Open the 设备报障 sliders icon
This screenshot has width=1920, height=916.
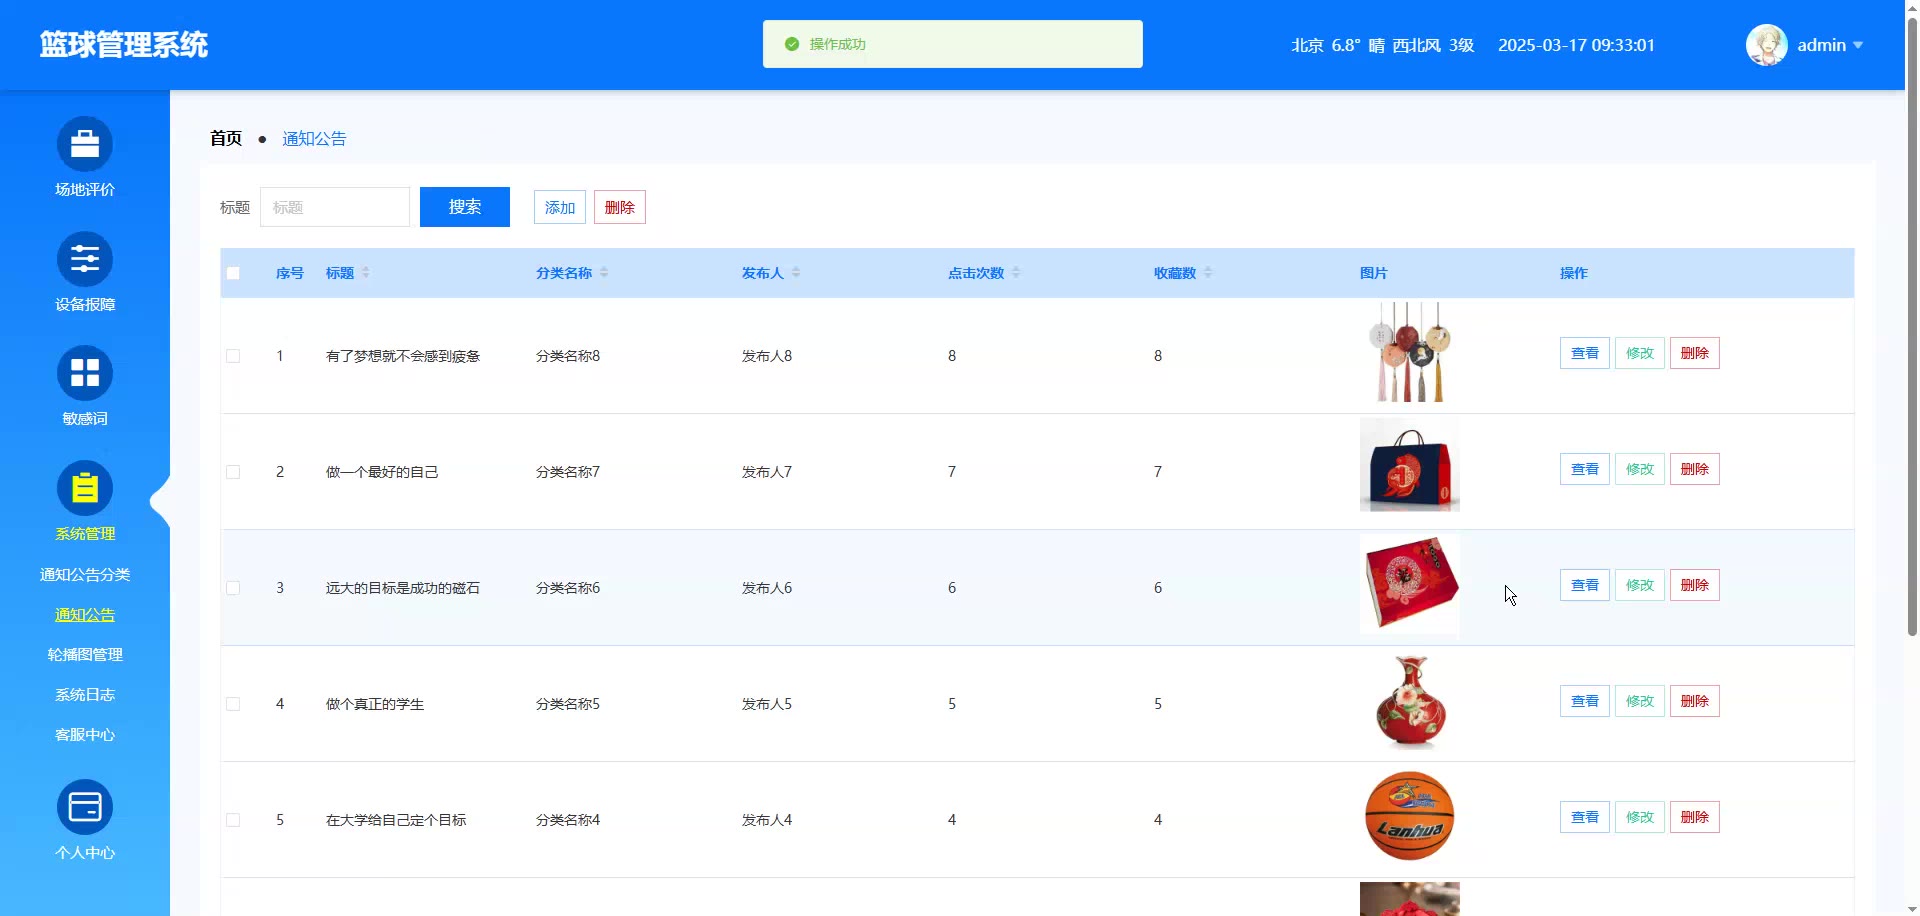click(85, 259)
